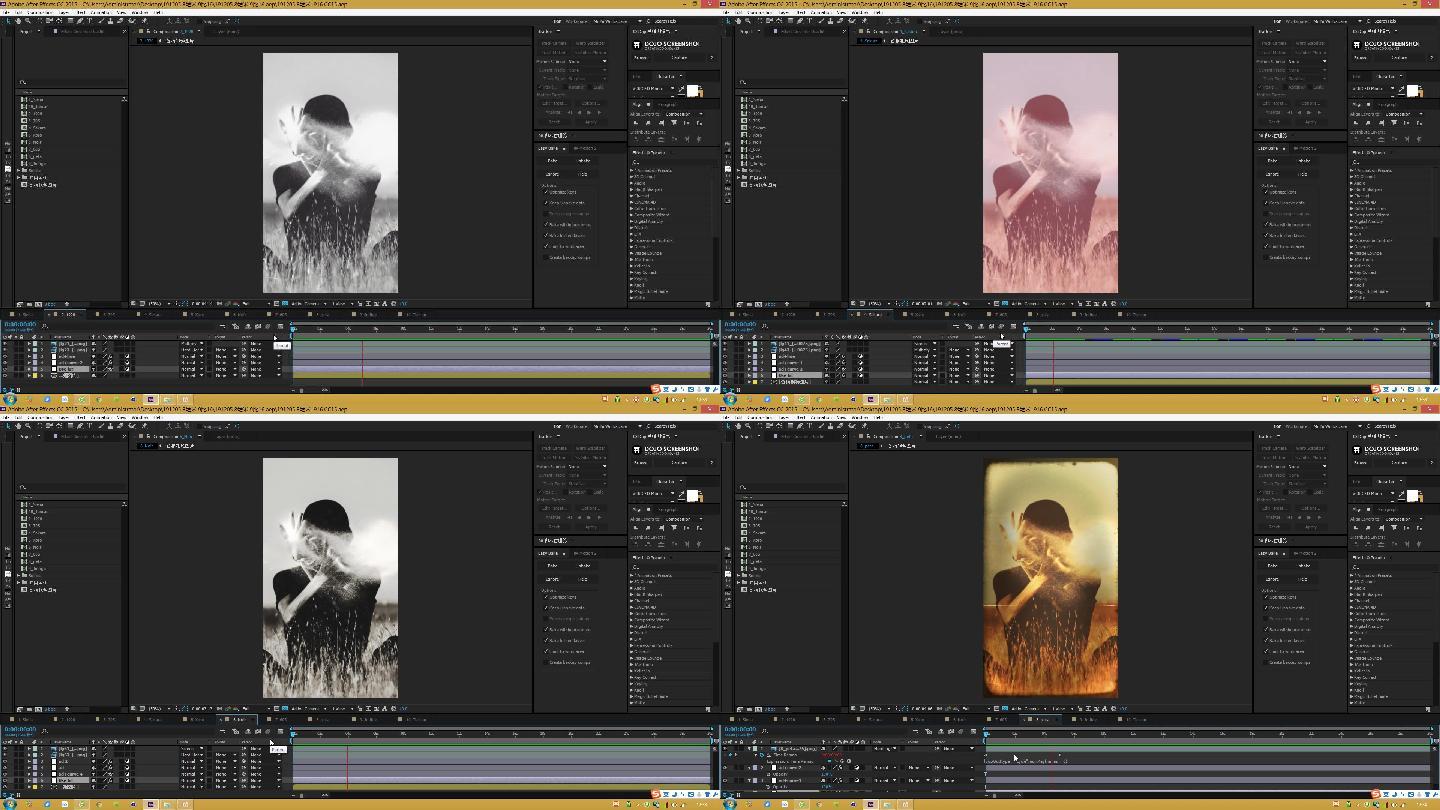Select the Rectangle shape tool in bottom-left window
Screen dimensions: 1440x810
pyautogui.click(x=71, y=426)
